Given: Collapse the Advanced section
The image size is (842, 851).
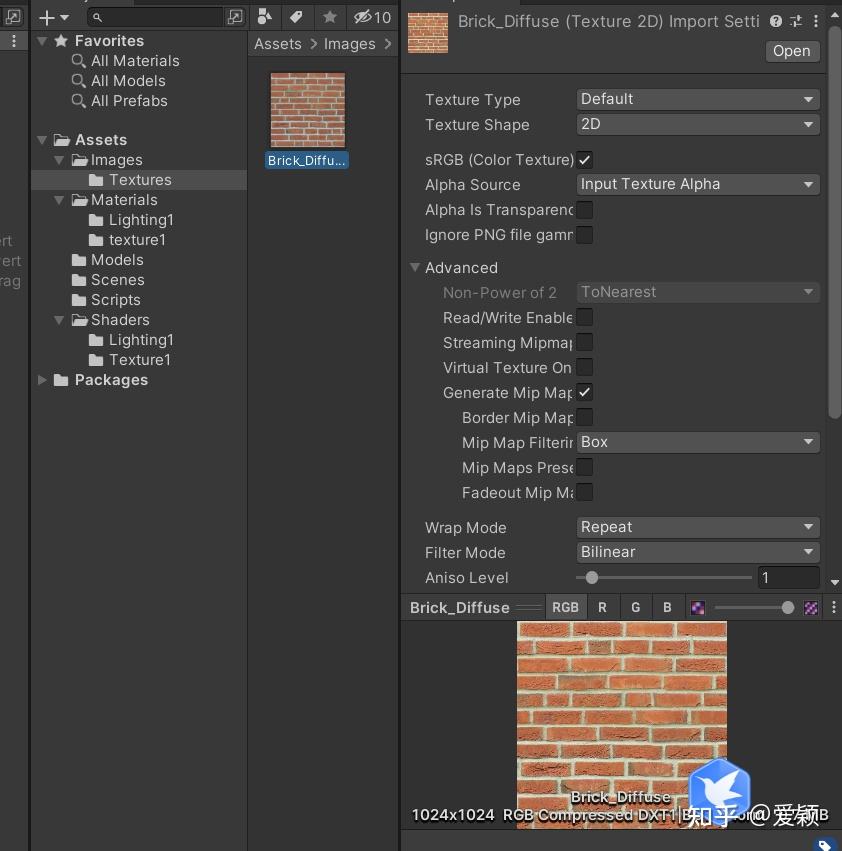Looking at the screenshot, I should tap(415, 268).
